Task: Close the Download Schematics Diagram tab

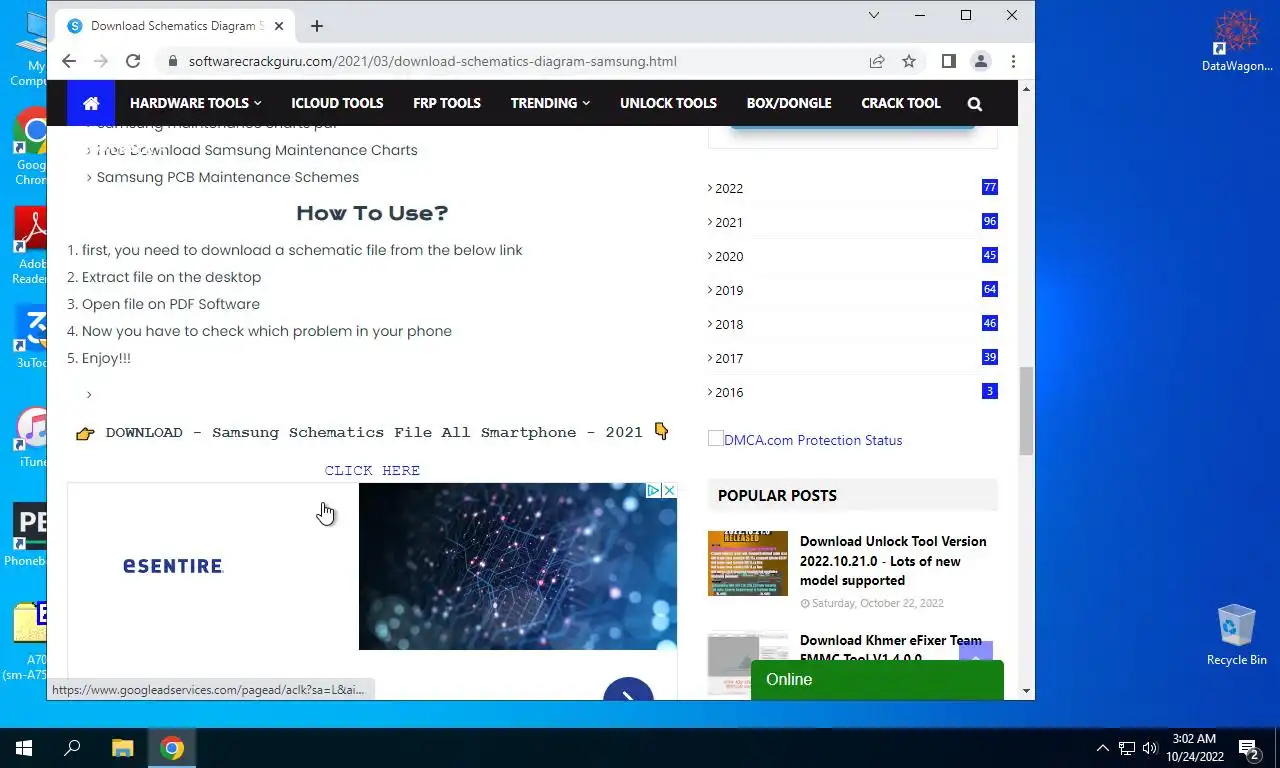Action: (x=278, y=26)
